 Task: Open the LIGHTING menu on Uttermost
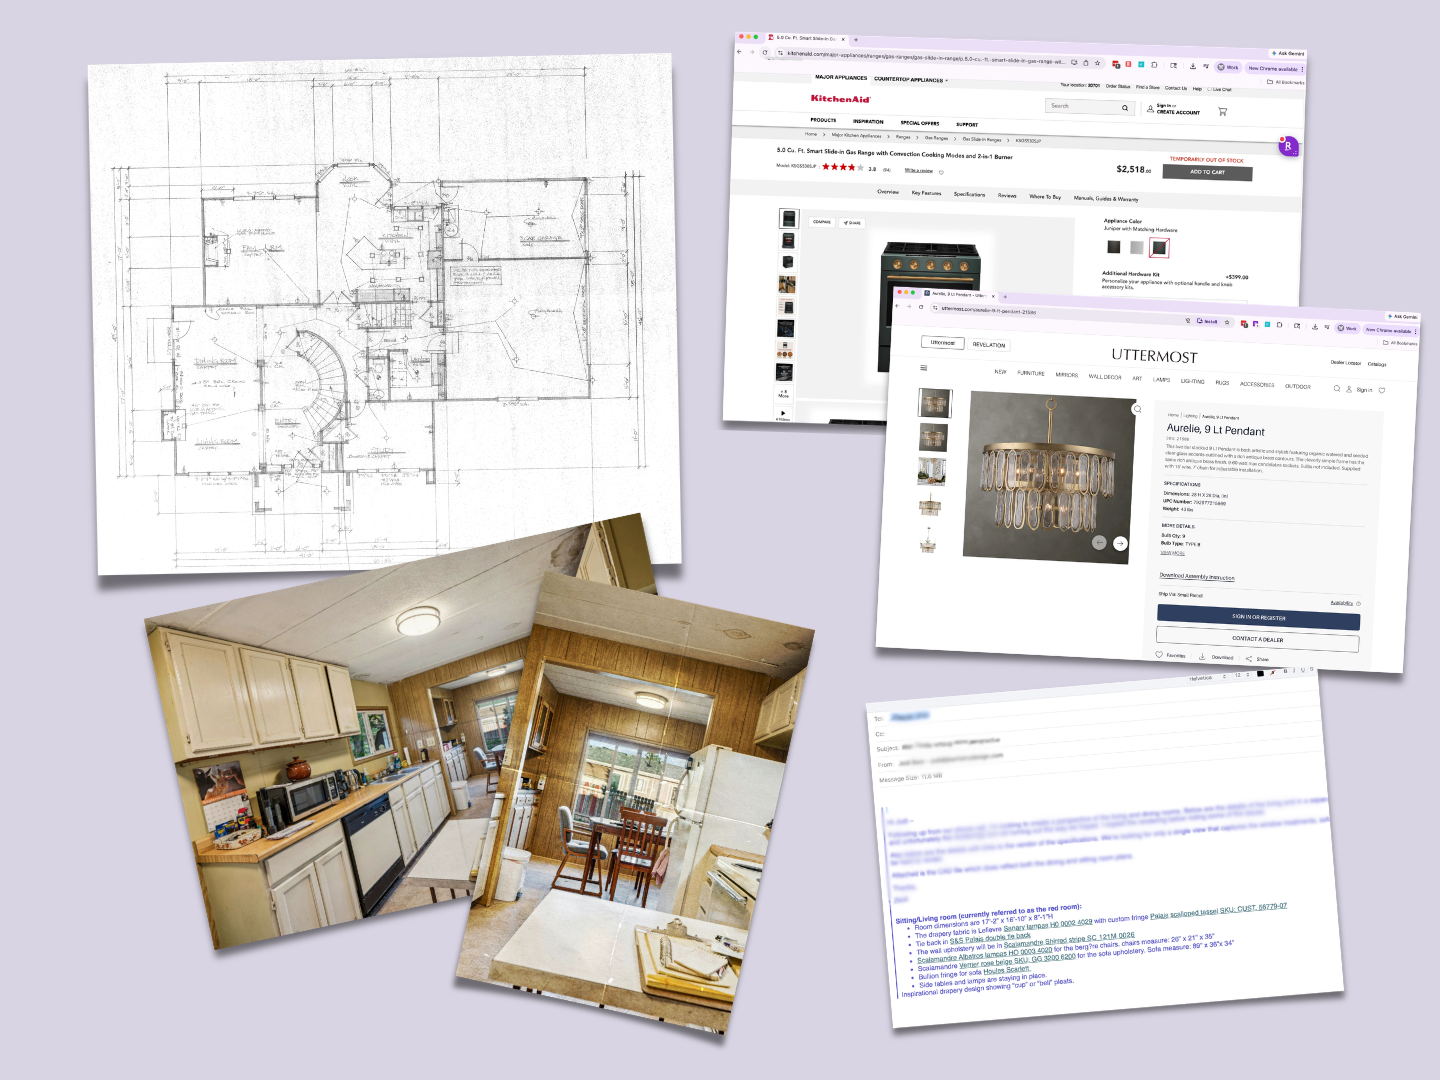click(x=1194, y=382)
